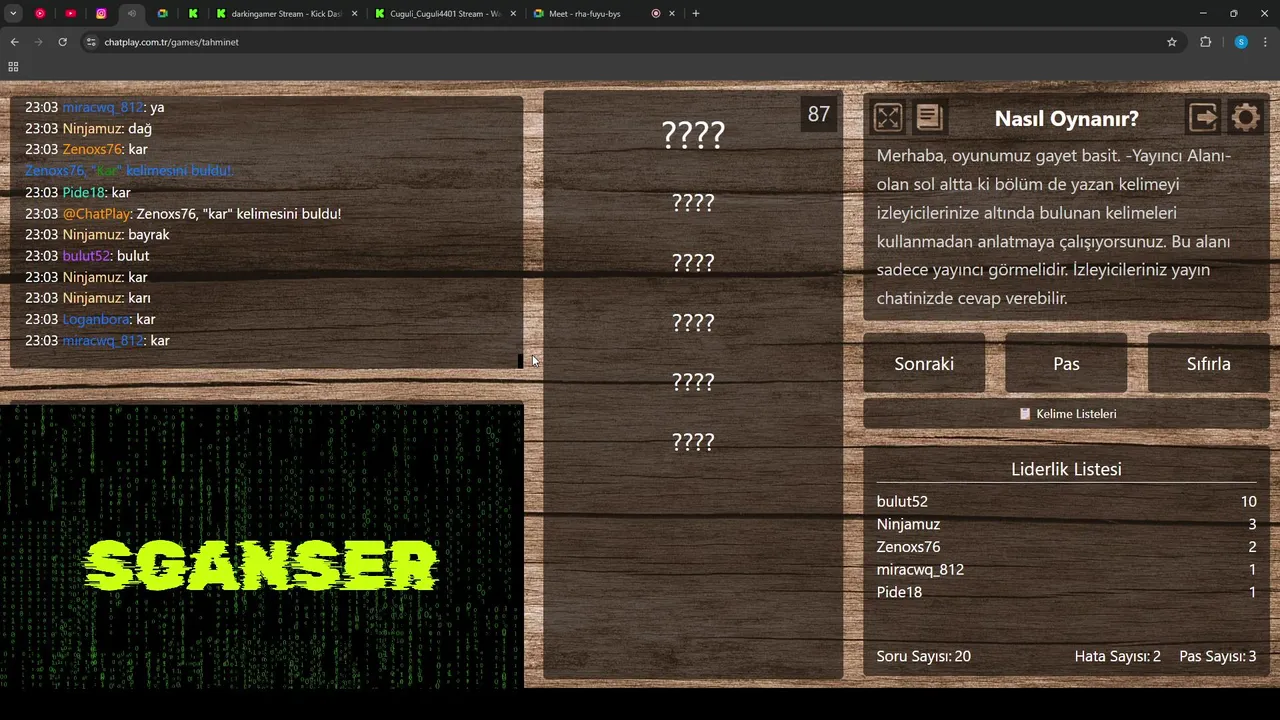The width and height of the screenshot is (1280, 720).
Task: Open a new browser tab
Action: 696,13
